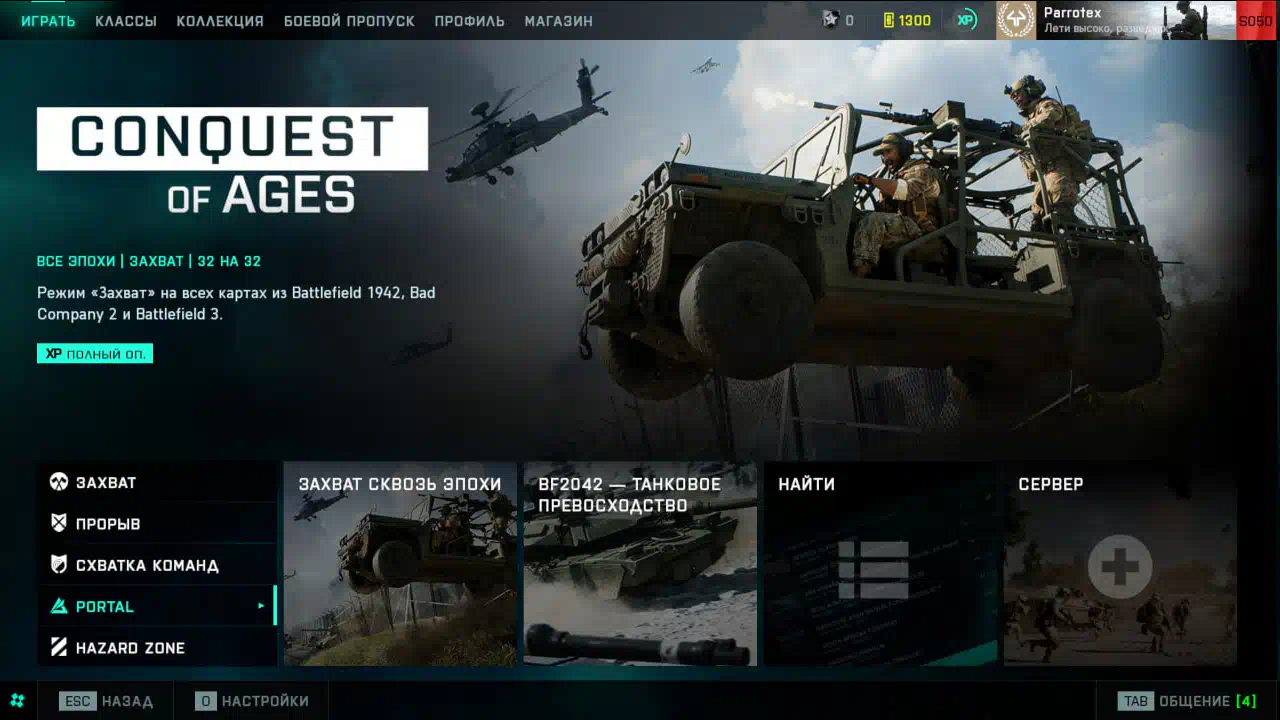Image resolution: width=1280 pixels, height=720 pixels.
Task: Click the bottom-left four-dot menu icon
Action: click(17, 701)
